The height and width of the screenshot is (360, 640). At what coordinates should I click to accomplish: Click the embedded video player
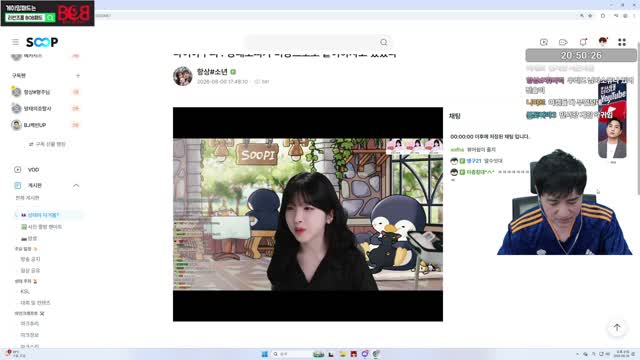click(308, 214)
